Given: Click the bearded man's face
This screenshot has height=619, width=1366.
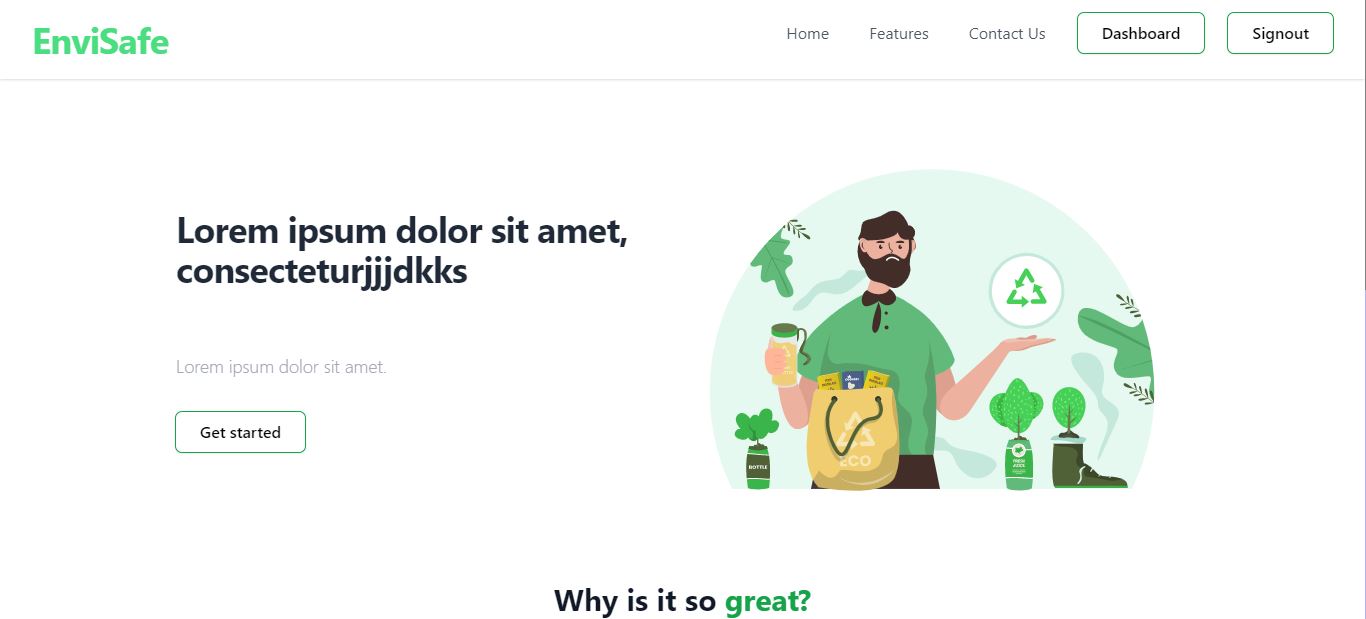Looking at the screenshot, I should point(887,250).
